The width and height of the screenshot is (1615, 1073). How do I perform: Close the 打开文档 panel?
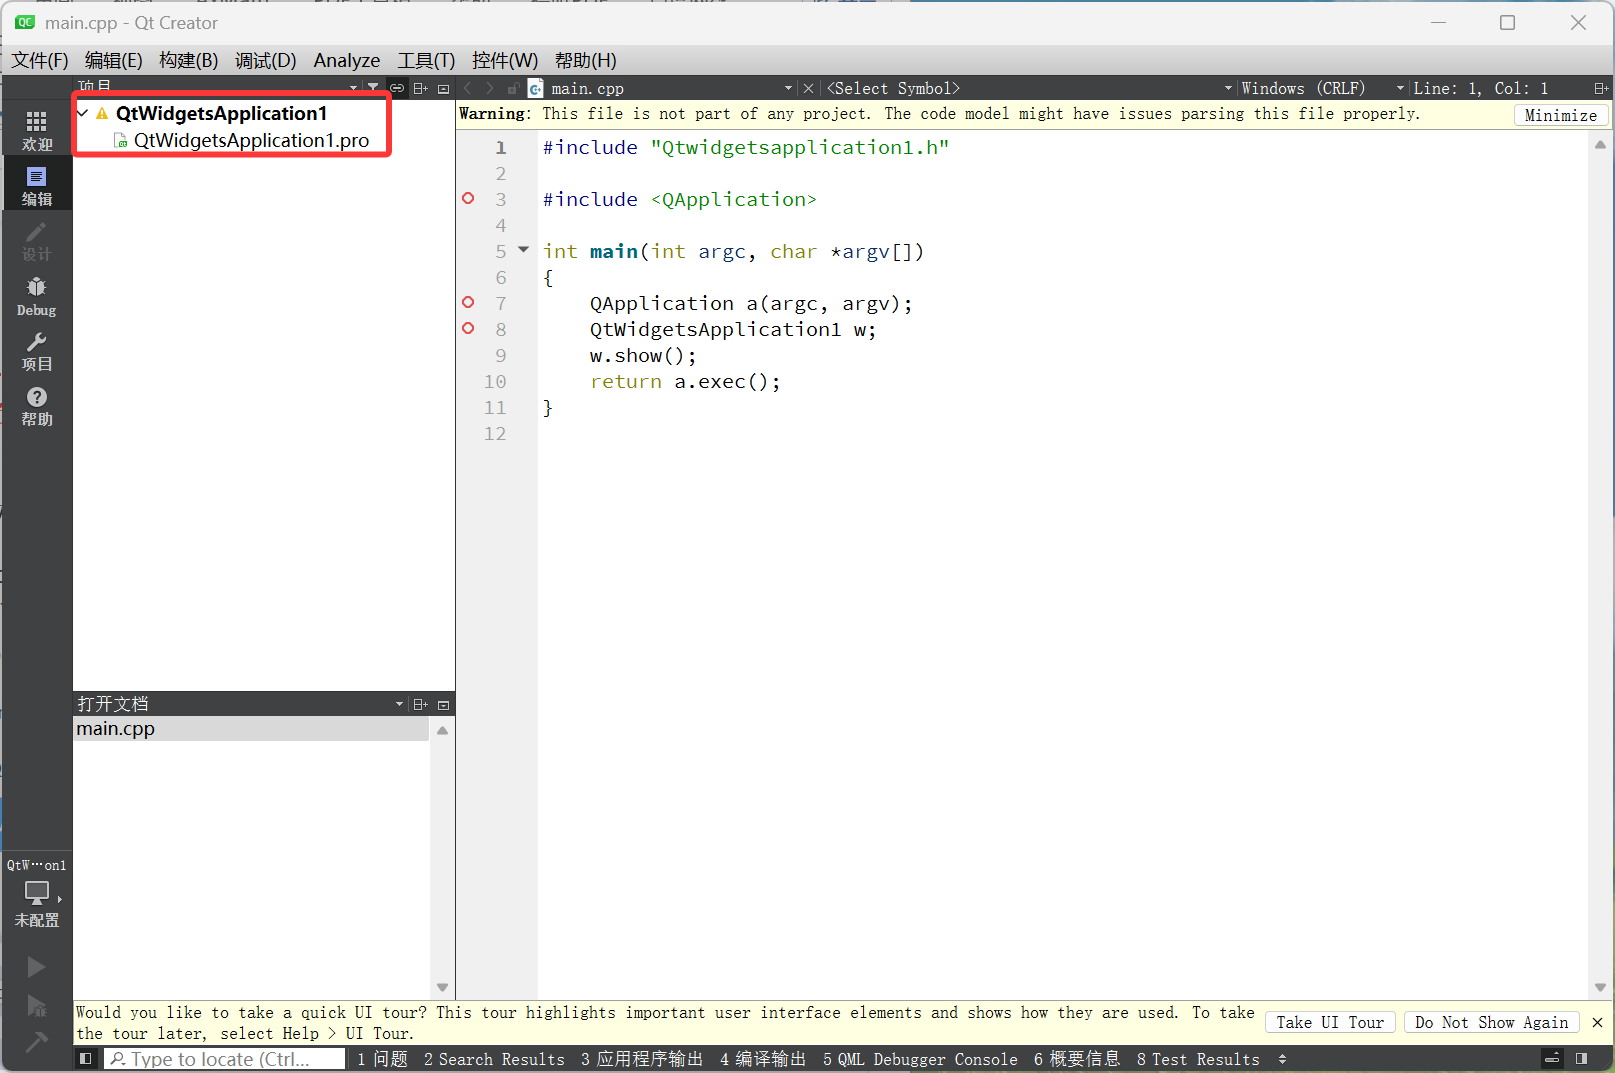tap(444, 704)
